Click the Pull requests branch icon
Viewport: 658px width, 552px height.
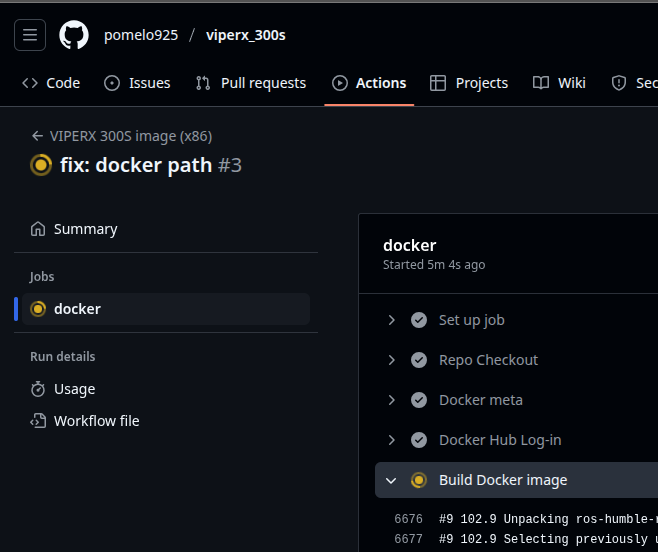(203, 83)
